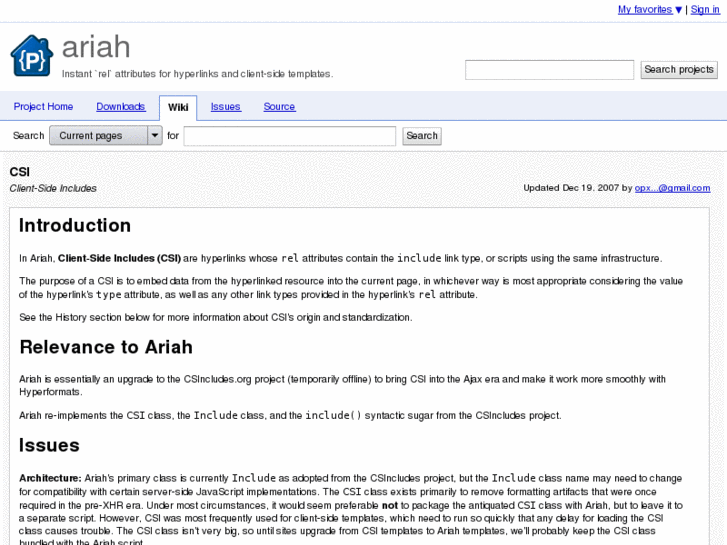Expand the Current pages dropdown
Screen dimensions: 727x545
pyautogui.click(x=106, y=135)
